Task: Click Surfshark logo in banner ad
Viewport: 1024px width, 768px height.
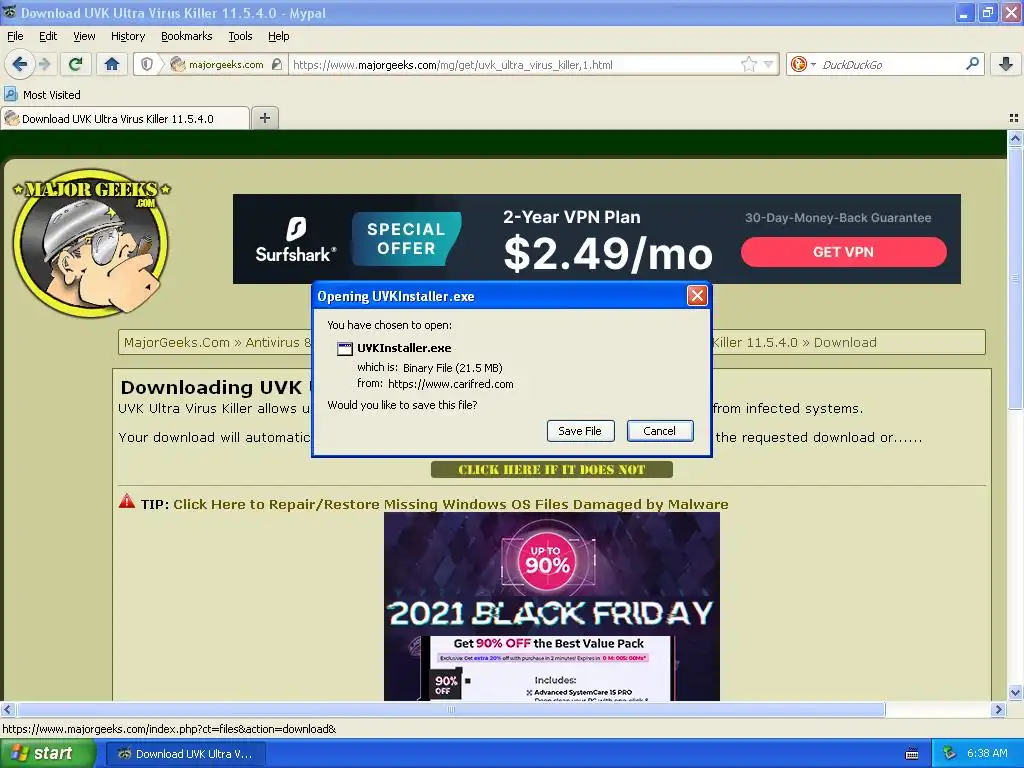Action: pos(296,240)
